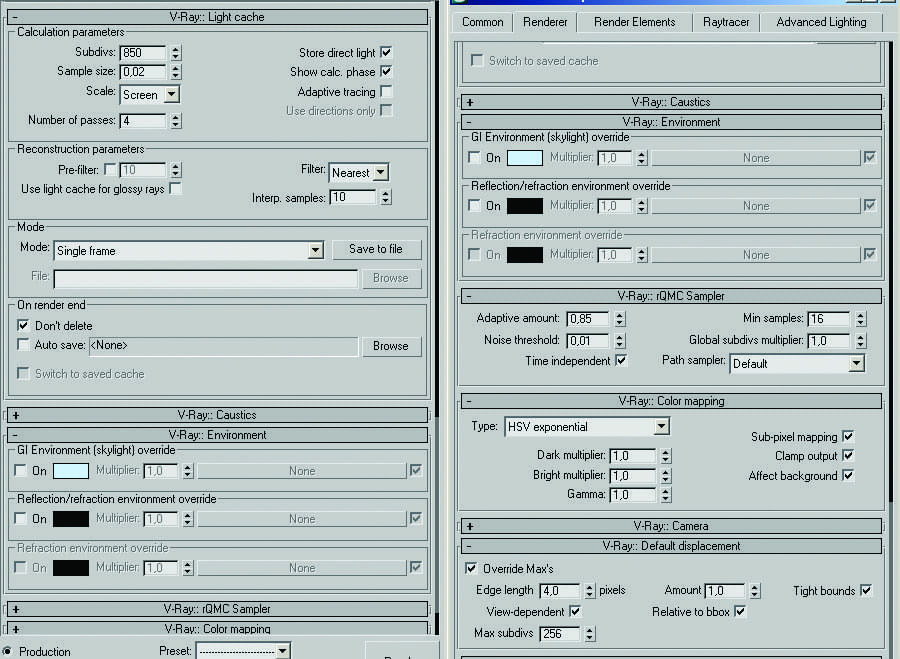Open Color mapping Type HSV exponential dropdown
The height and width of the screenshot is (659, 900).
point(587,427)
